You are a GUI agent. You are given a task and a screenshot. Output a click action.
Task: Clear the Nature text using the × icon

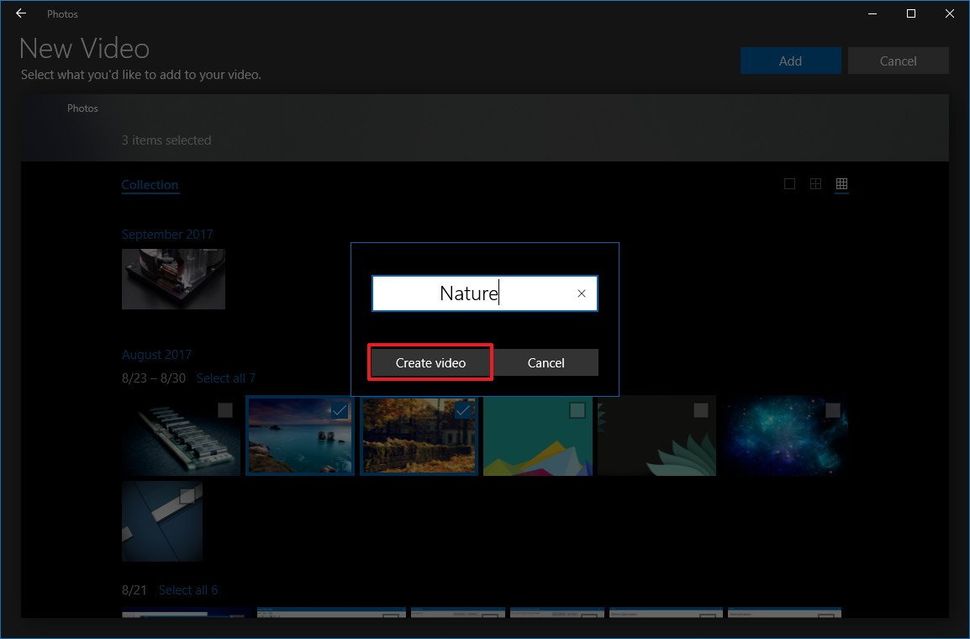point(581,293)
